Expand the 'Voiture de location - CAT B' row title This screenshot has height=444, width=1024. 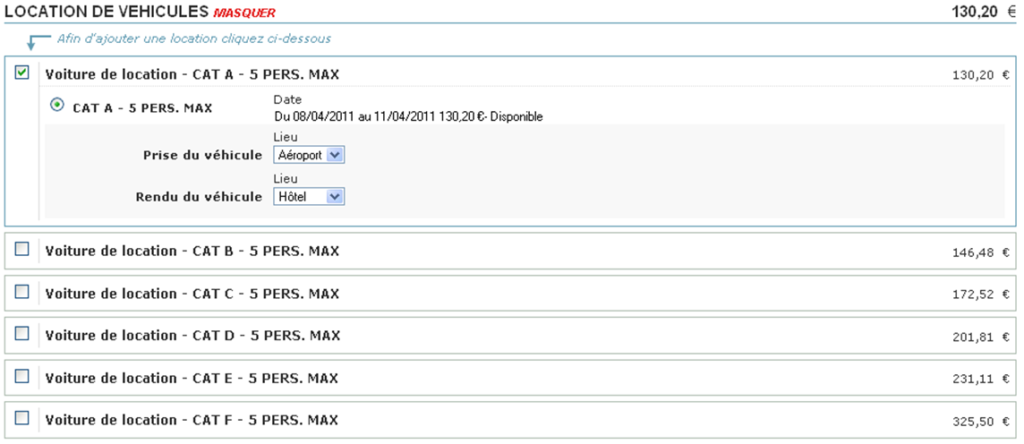tap(192, 250)
